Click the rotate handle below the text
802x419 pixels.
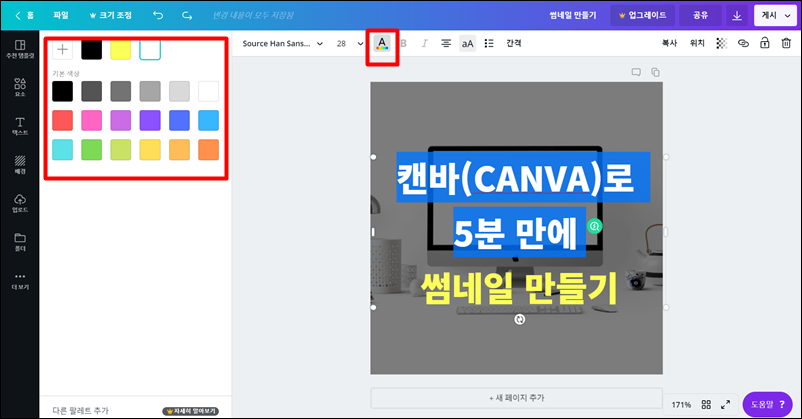click(520, 320)
